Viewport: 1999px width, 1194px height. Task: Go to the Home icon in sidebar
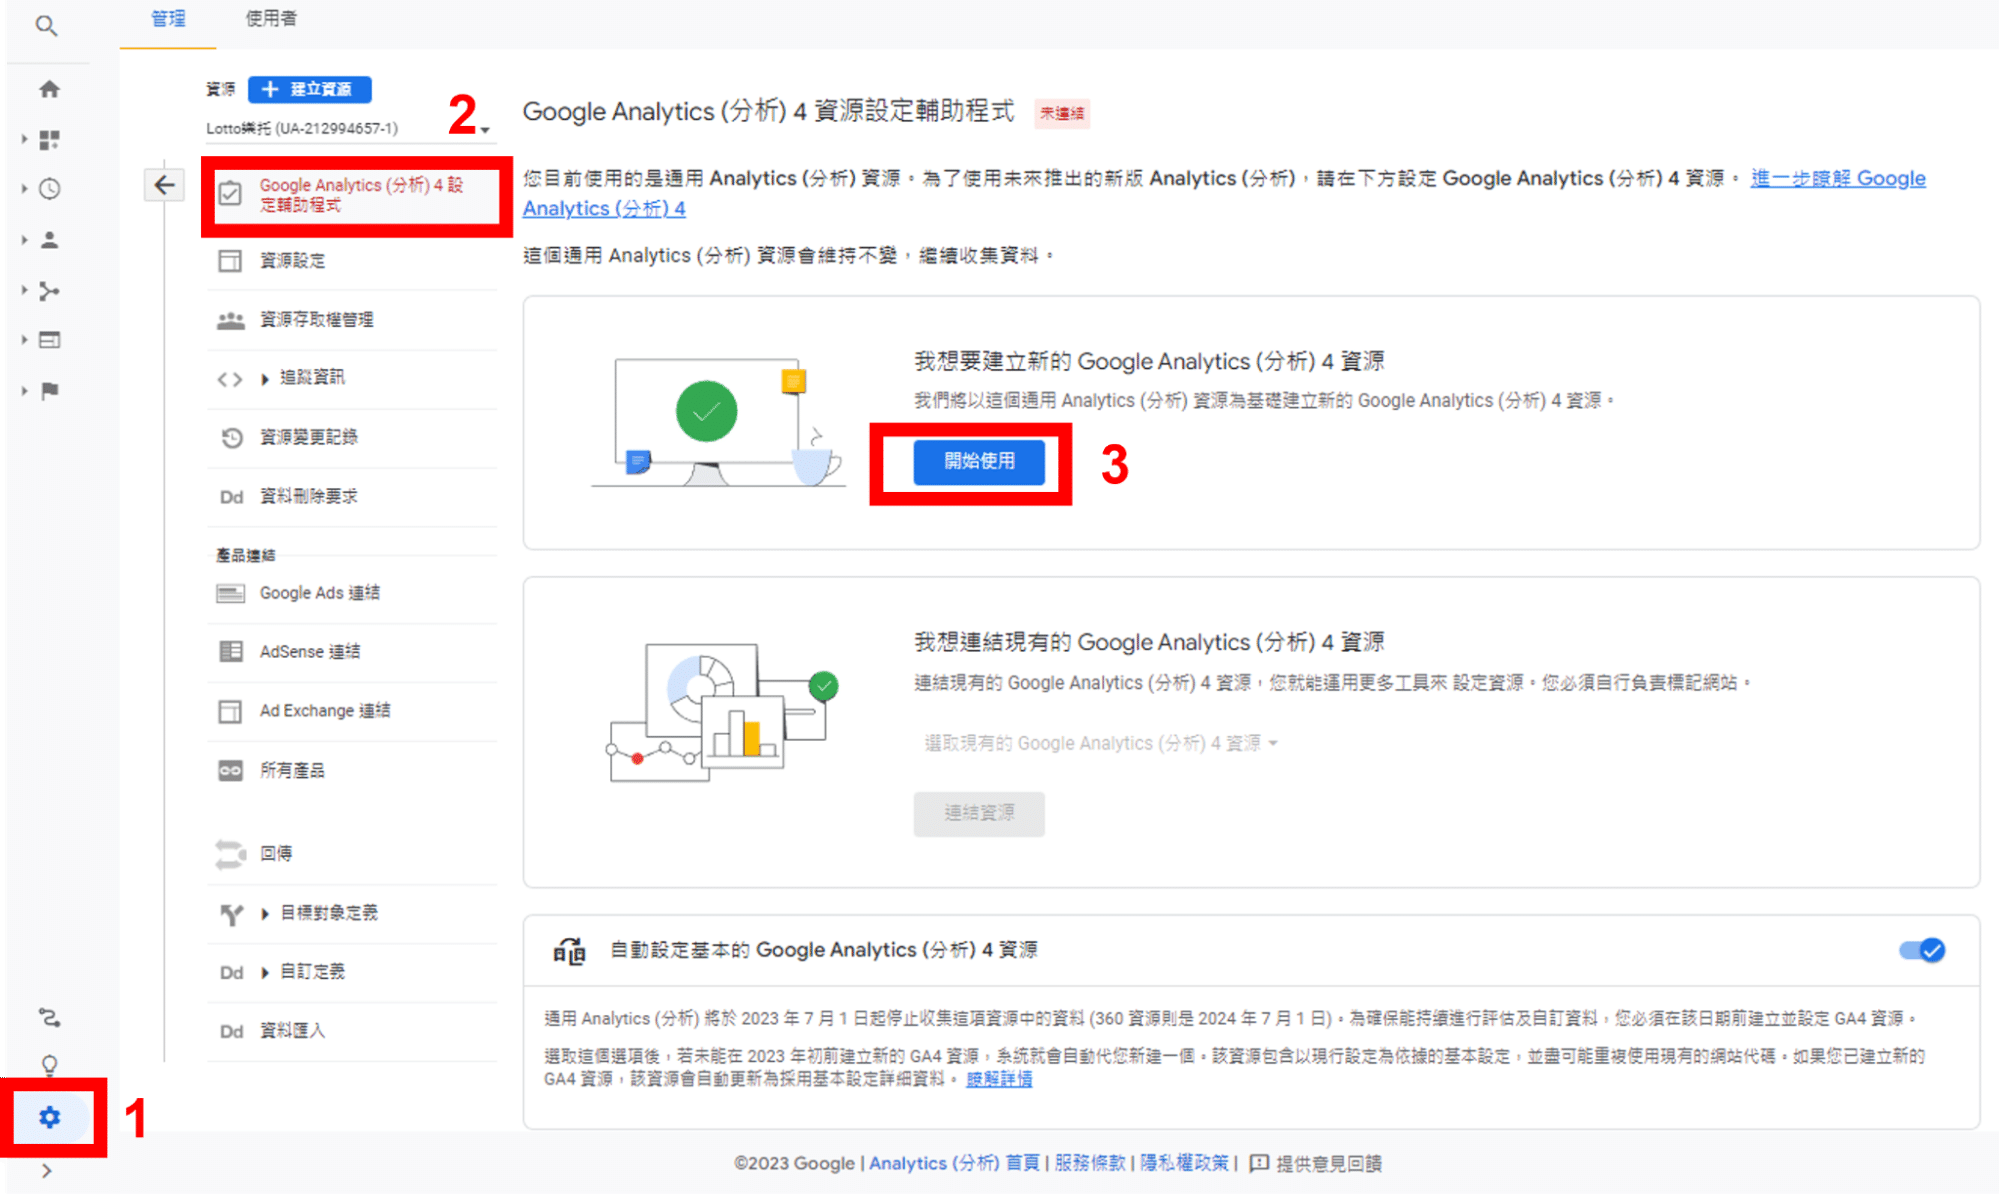tap(49, 89)
